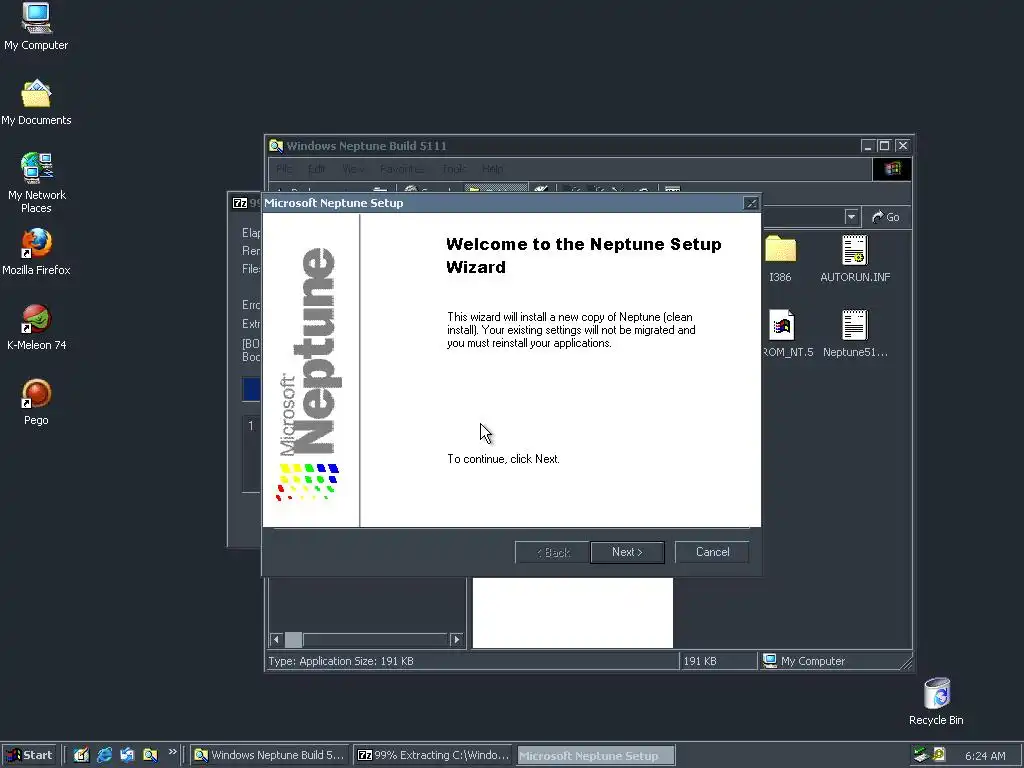Switch to 99% Extracting taskbar button
Image resolution: width=1024 pixels, height=768 pixels.
click(434, 755)
